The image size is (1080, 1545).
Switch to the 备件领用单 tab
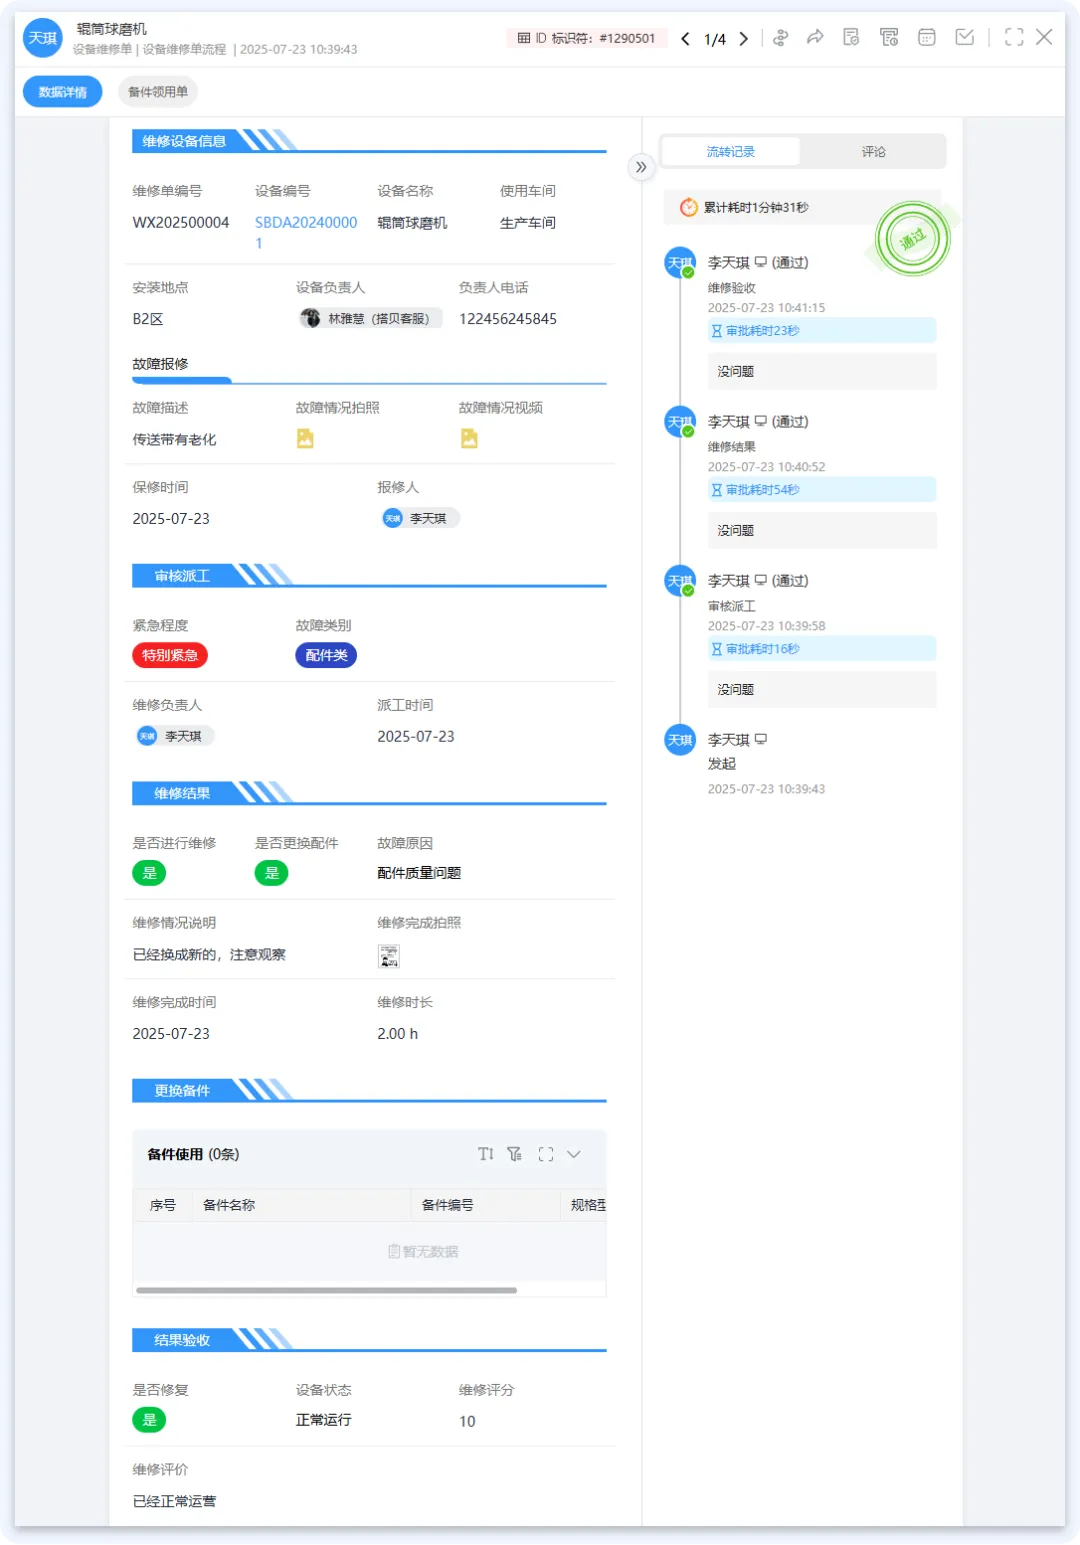tap(158, 92)
